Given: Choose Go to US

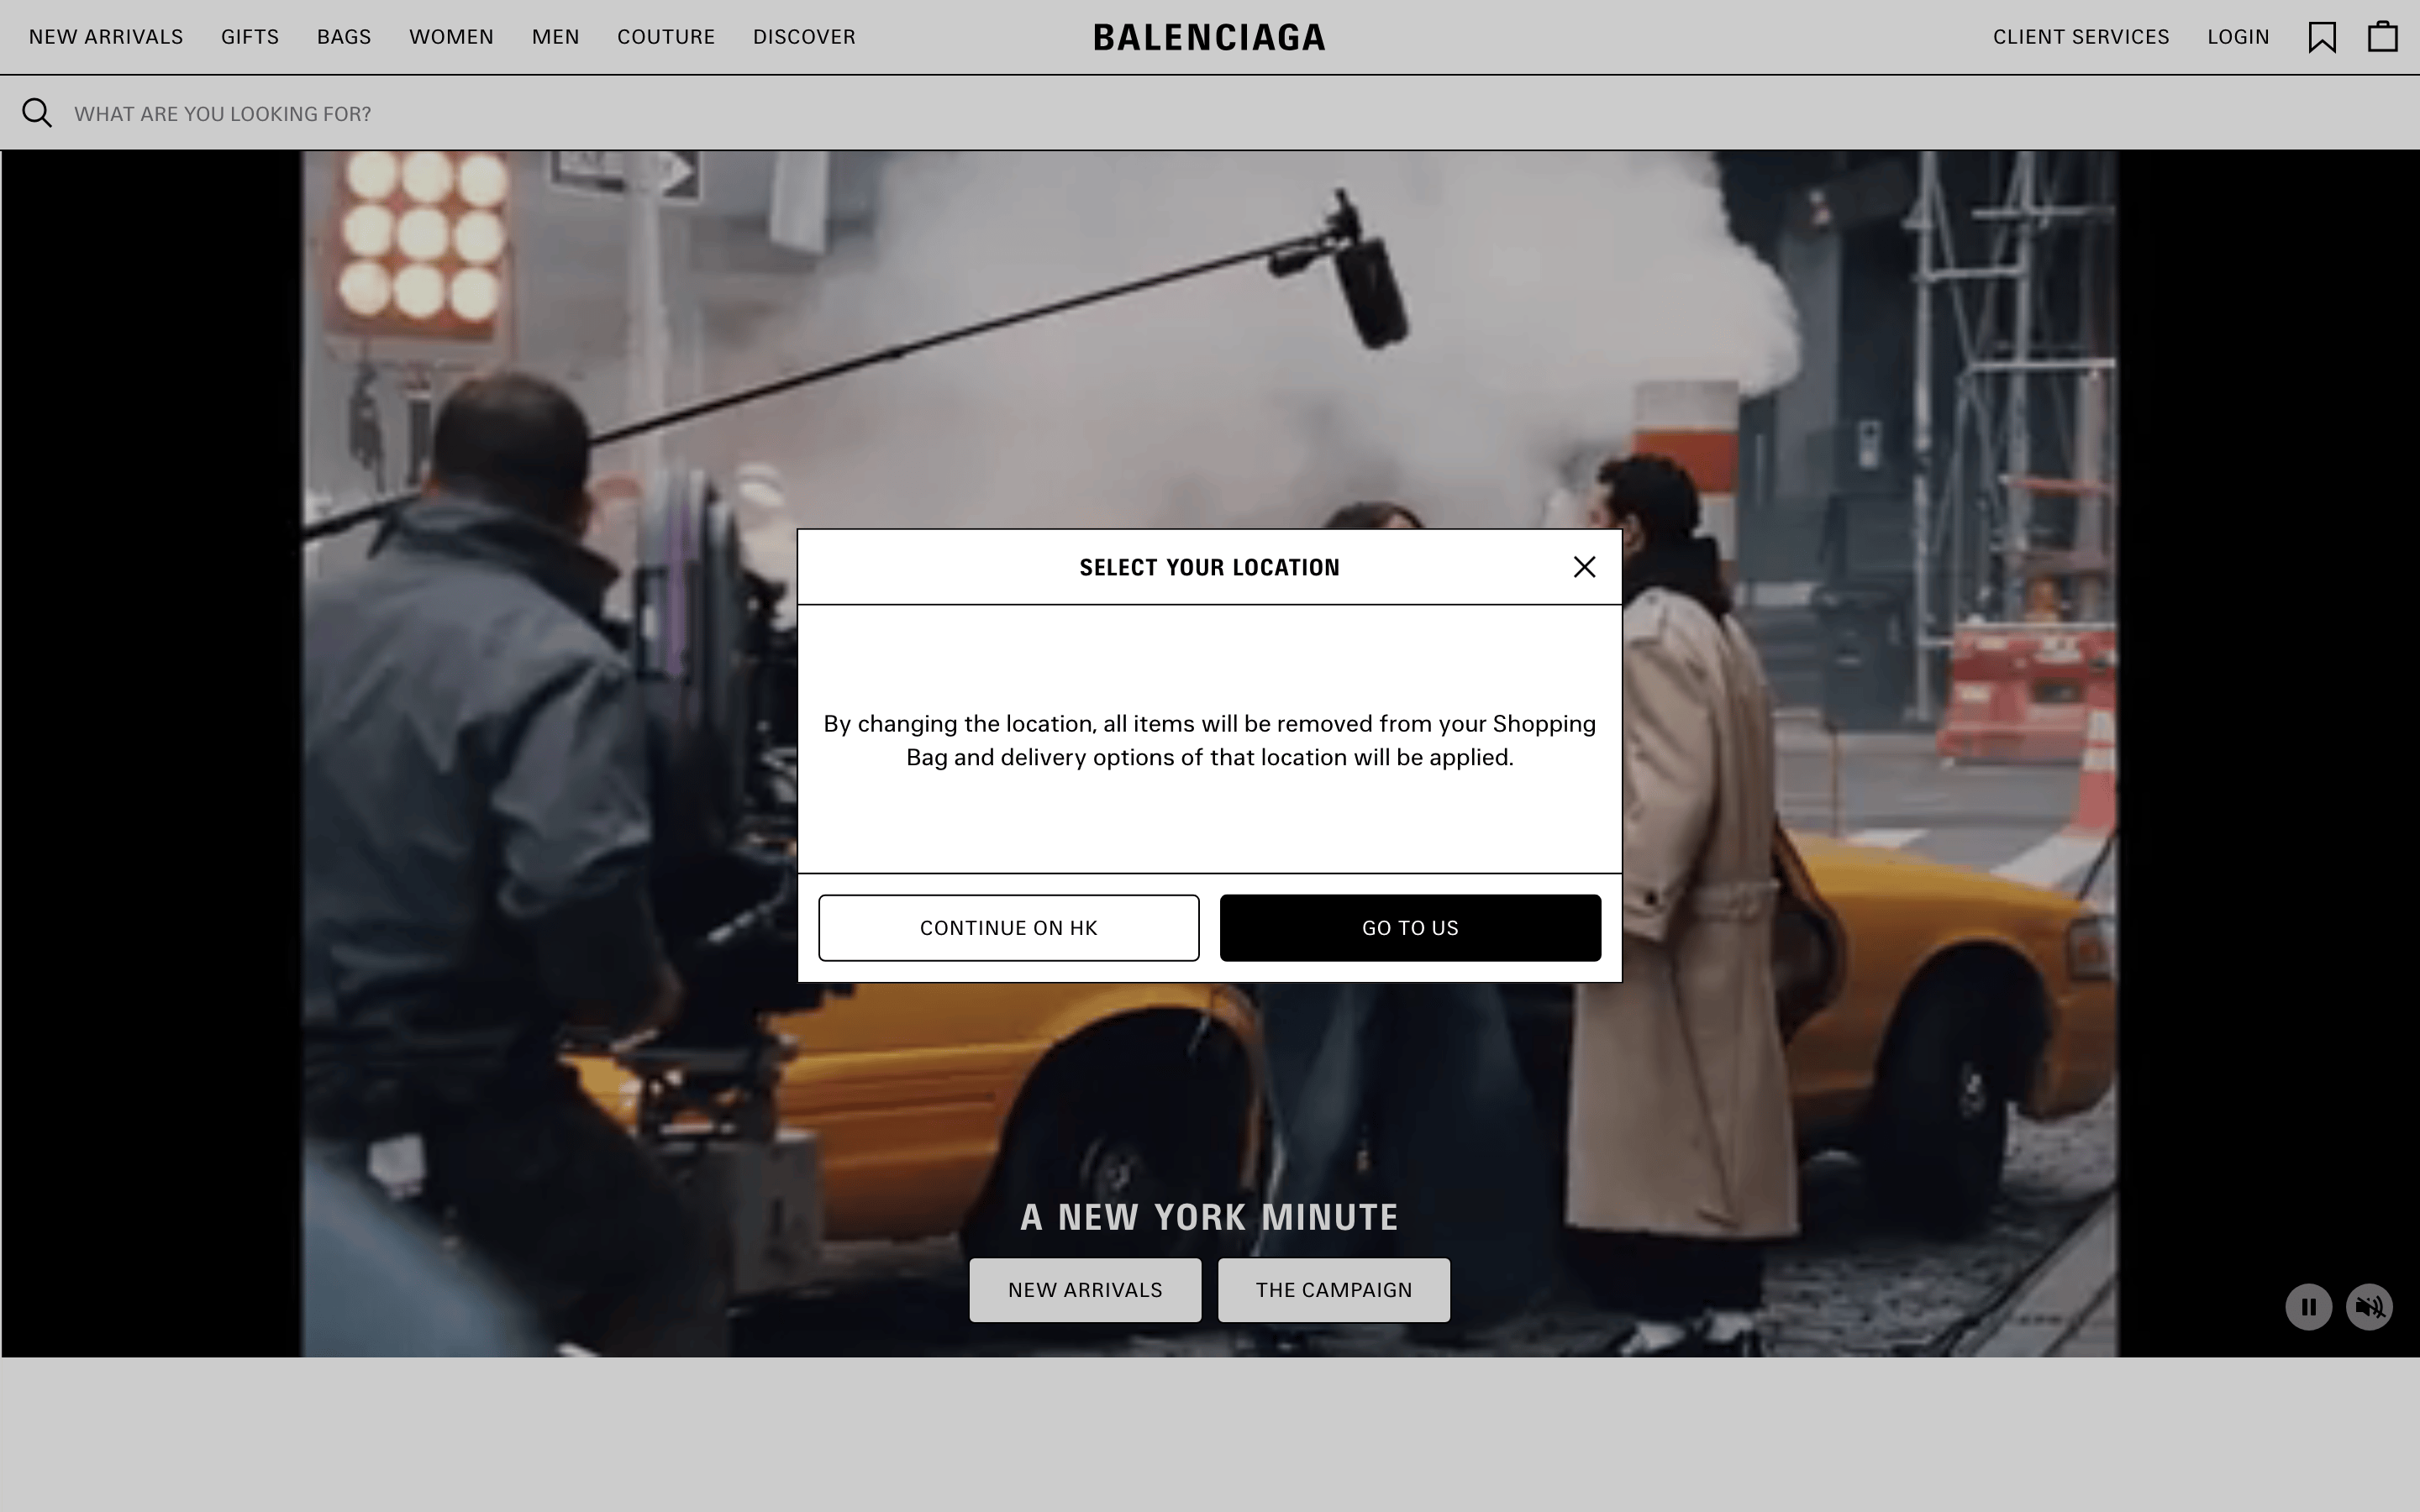Looking at the screenshot, I should click(1410, 928).
